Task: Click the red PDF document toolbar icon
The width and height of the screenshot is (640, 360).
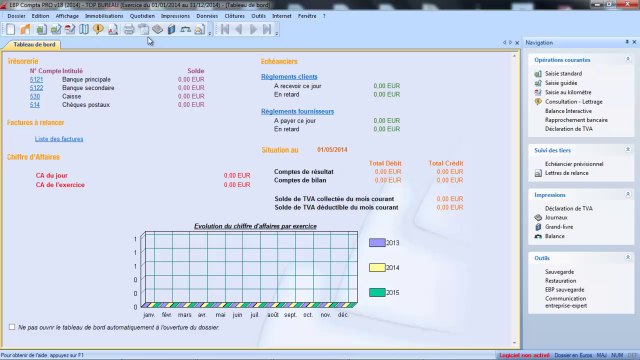Action: click(x=113, y=29)
